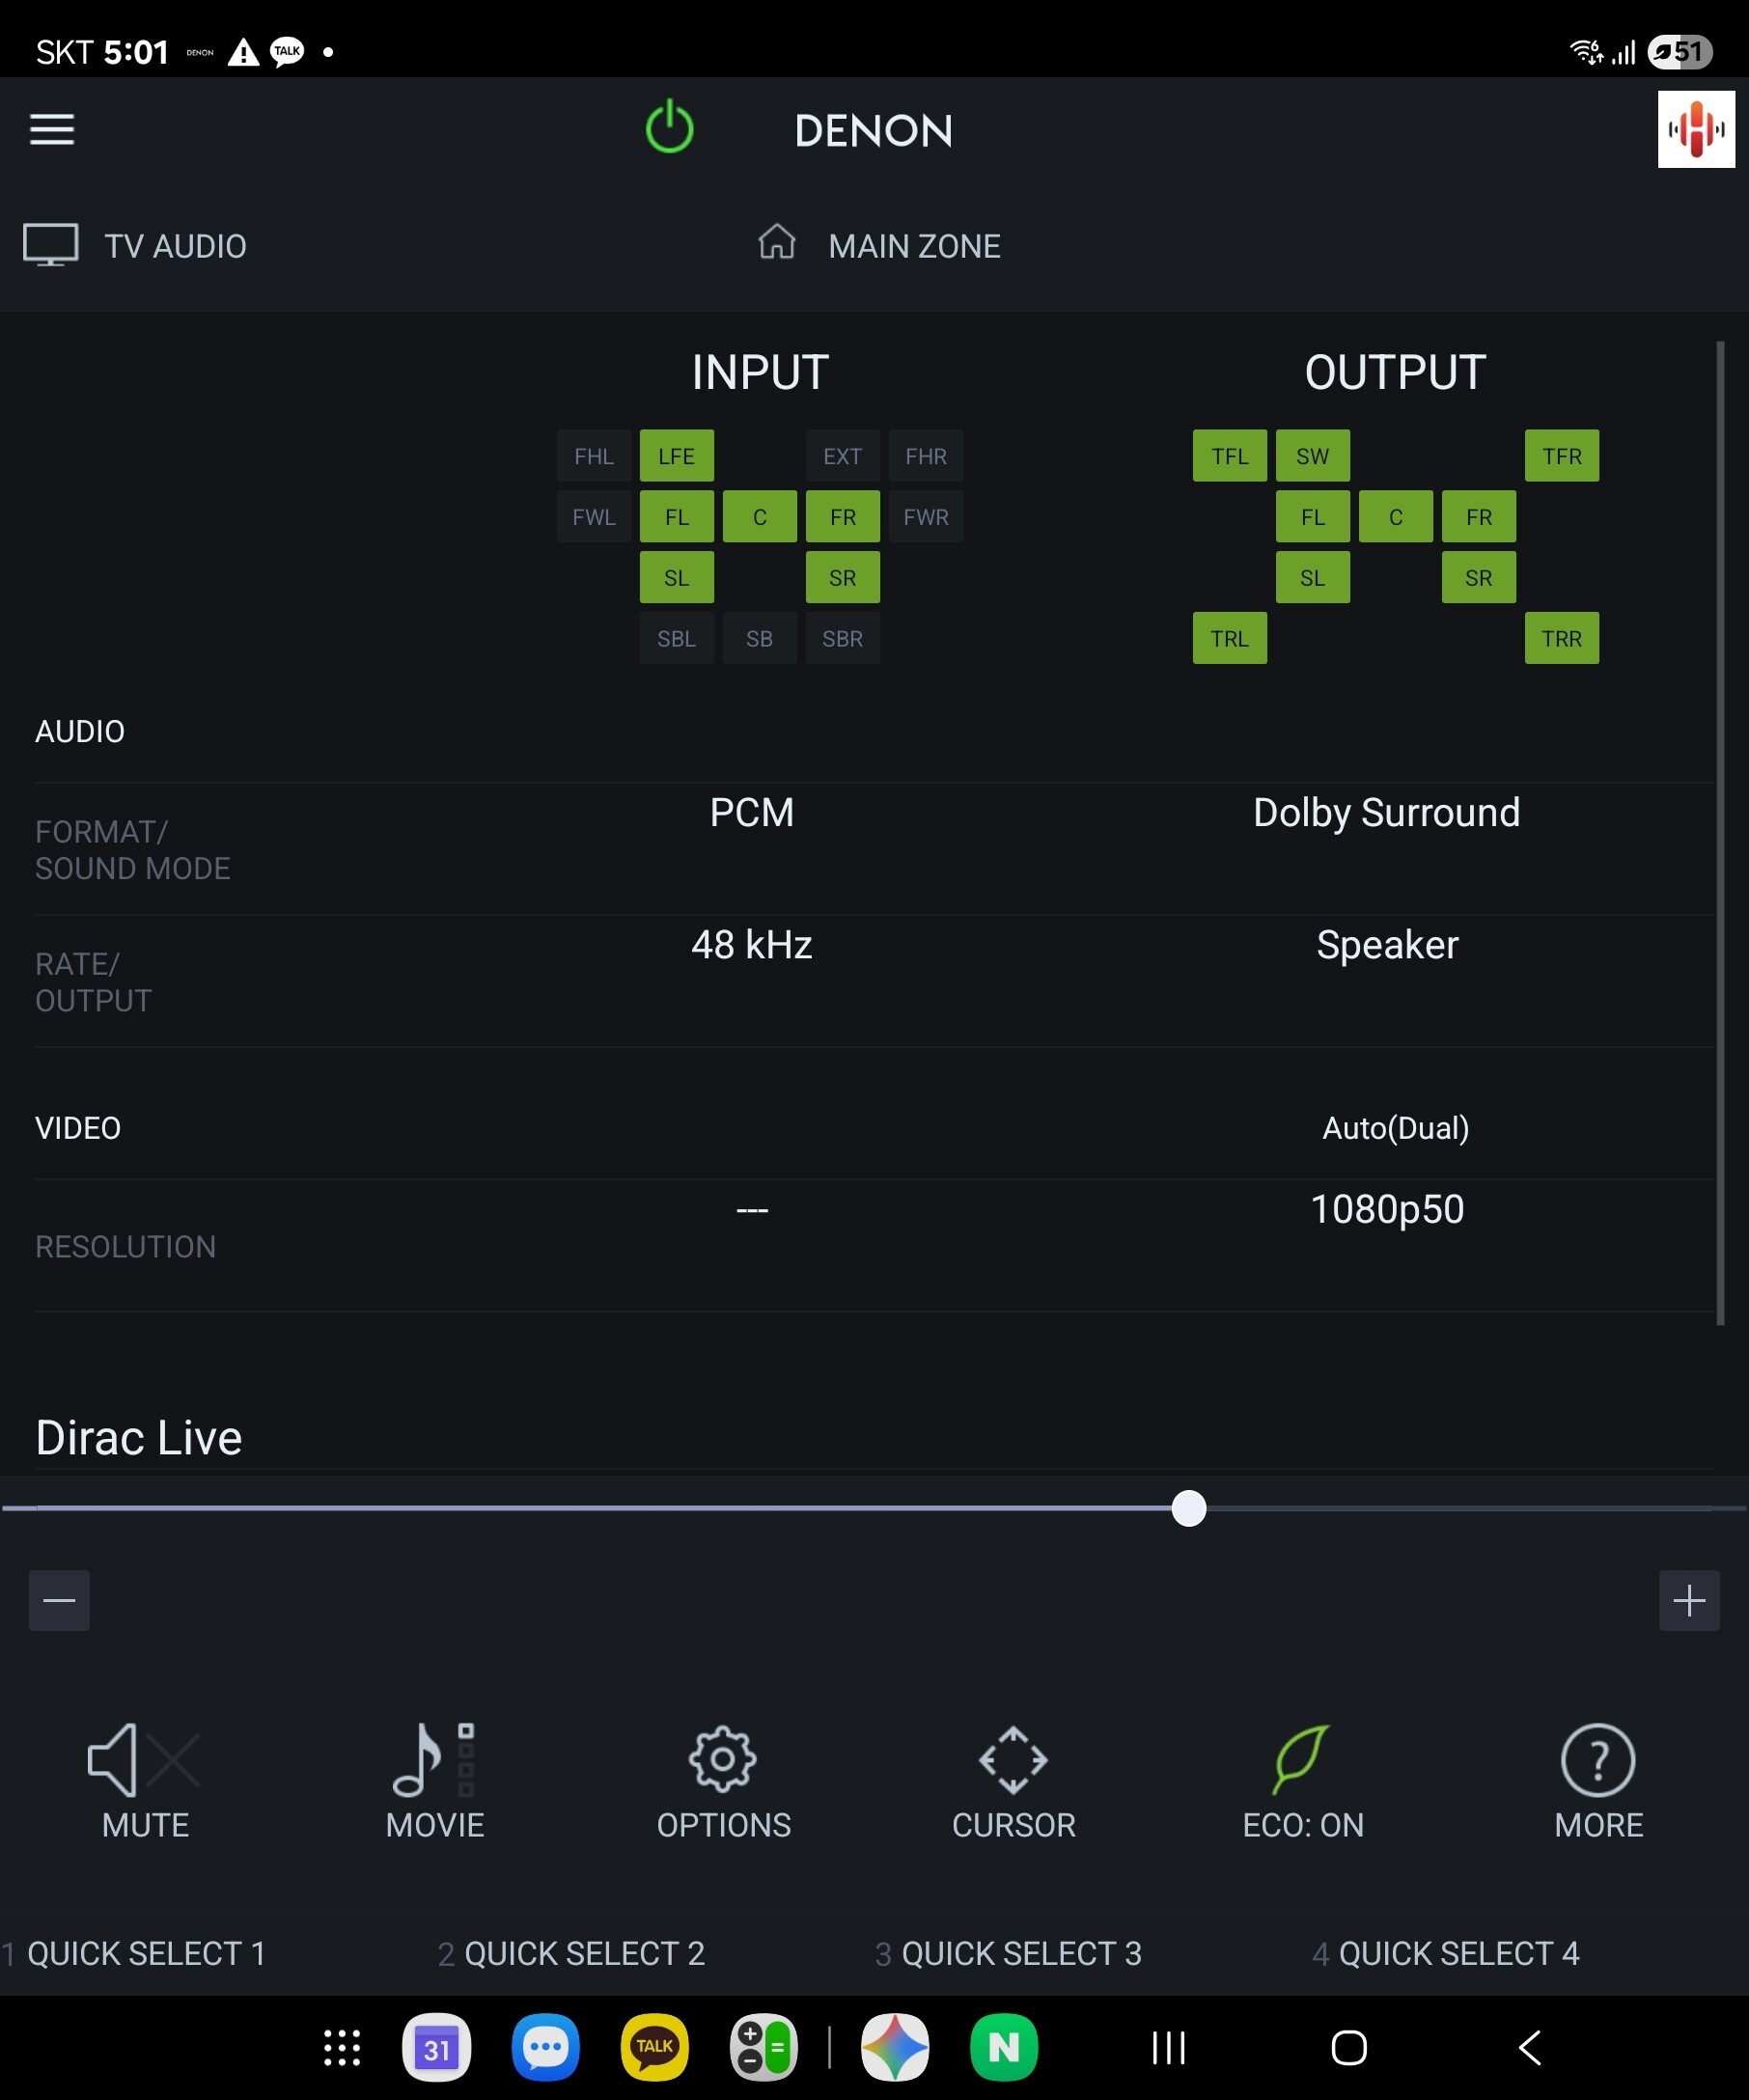Tap the Android home navigation button
1749x2100 pixels.
pyautogui.click(x=1349, y=2048)
